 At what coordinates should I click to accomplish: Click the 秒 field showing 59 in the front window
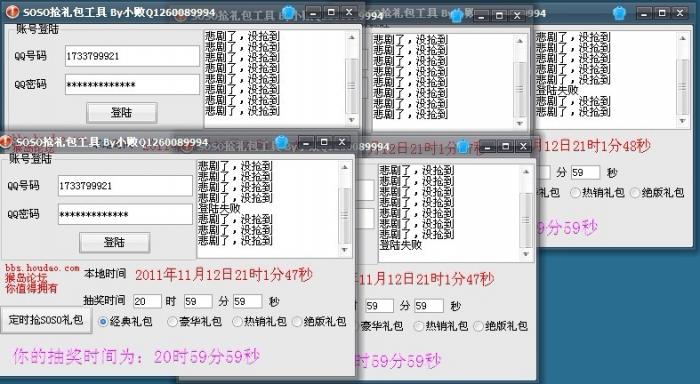(x=248, y=301)
